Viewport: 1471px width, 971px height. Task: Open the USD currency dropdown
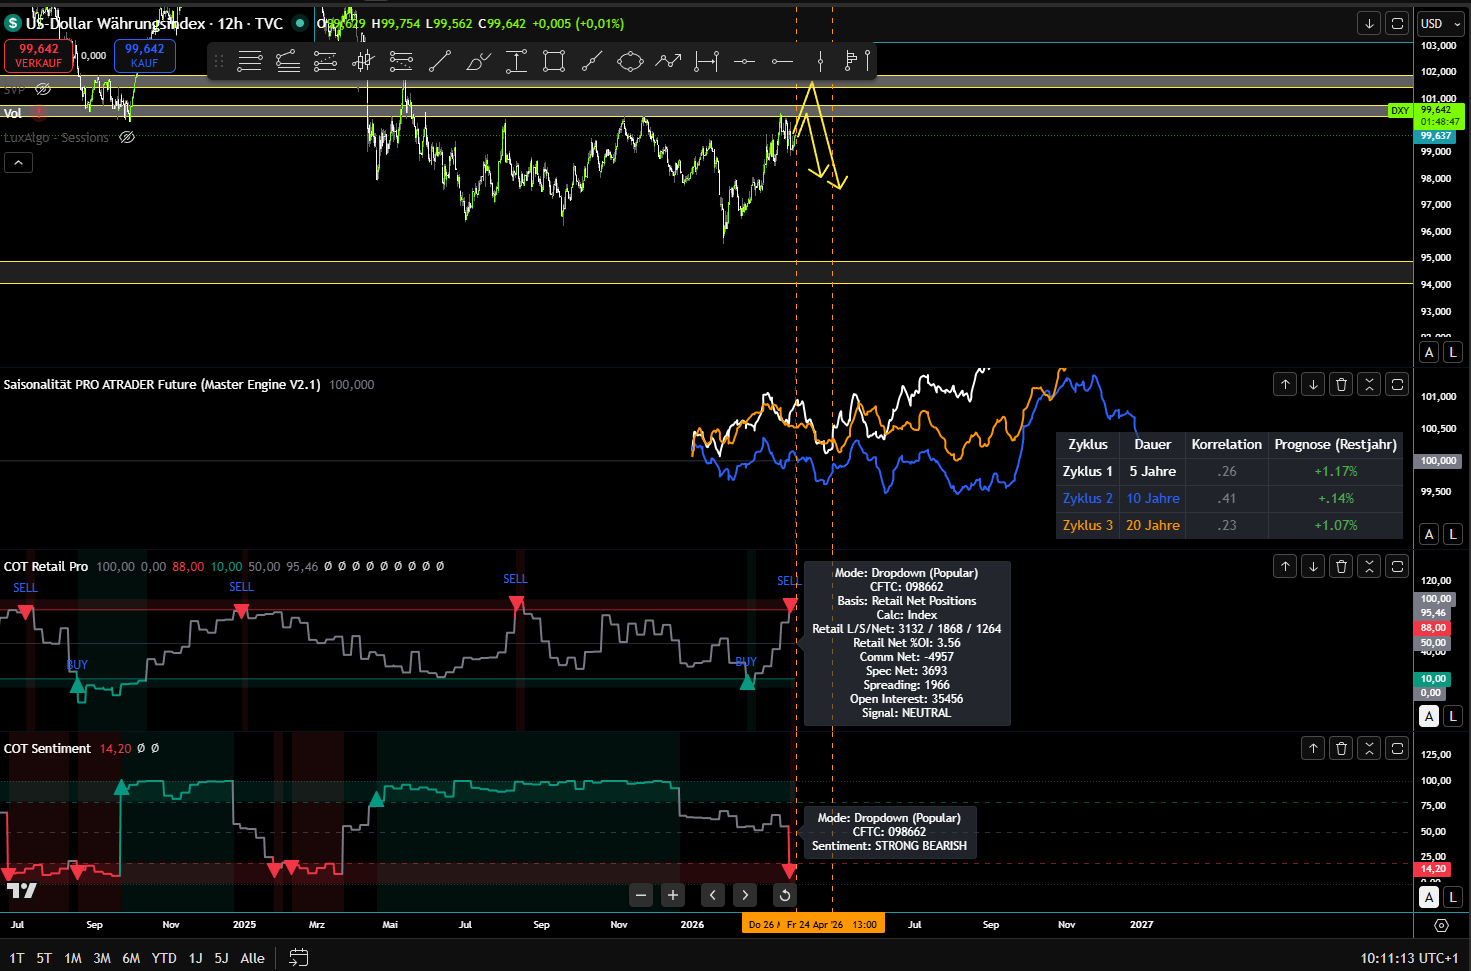coord(1440,22)
